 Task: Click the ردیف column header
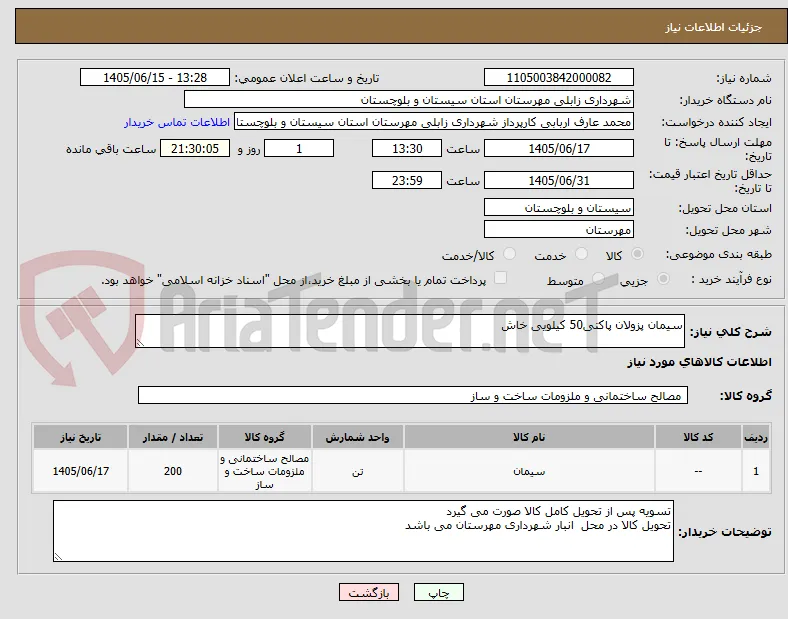click(x=756, y=437)
